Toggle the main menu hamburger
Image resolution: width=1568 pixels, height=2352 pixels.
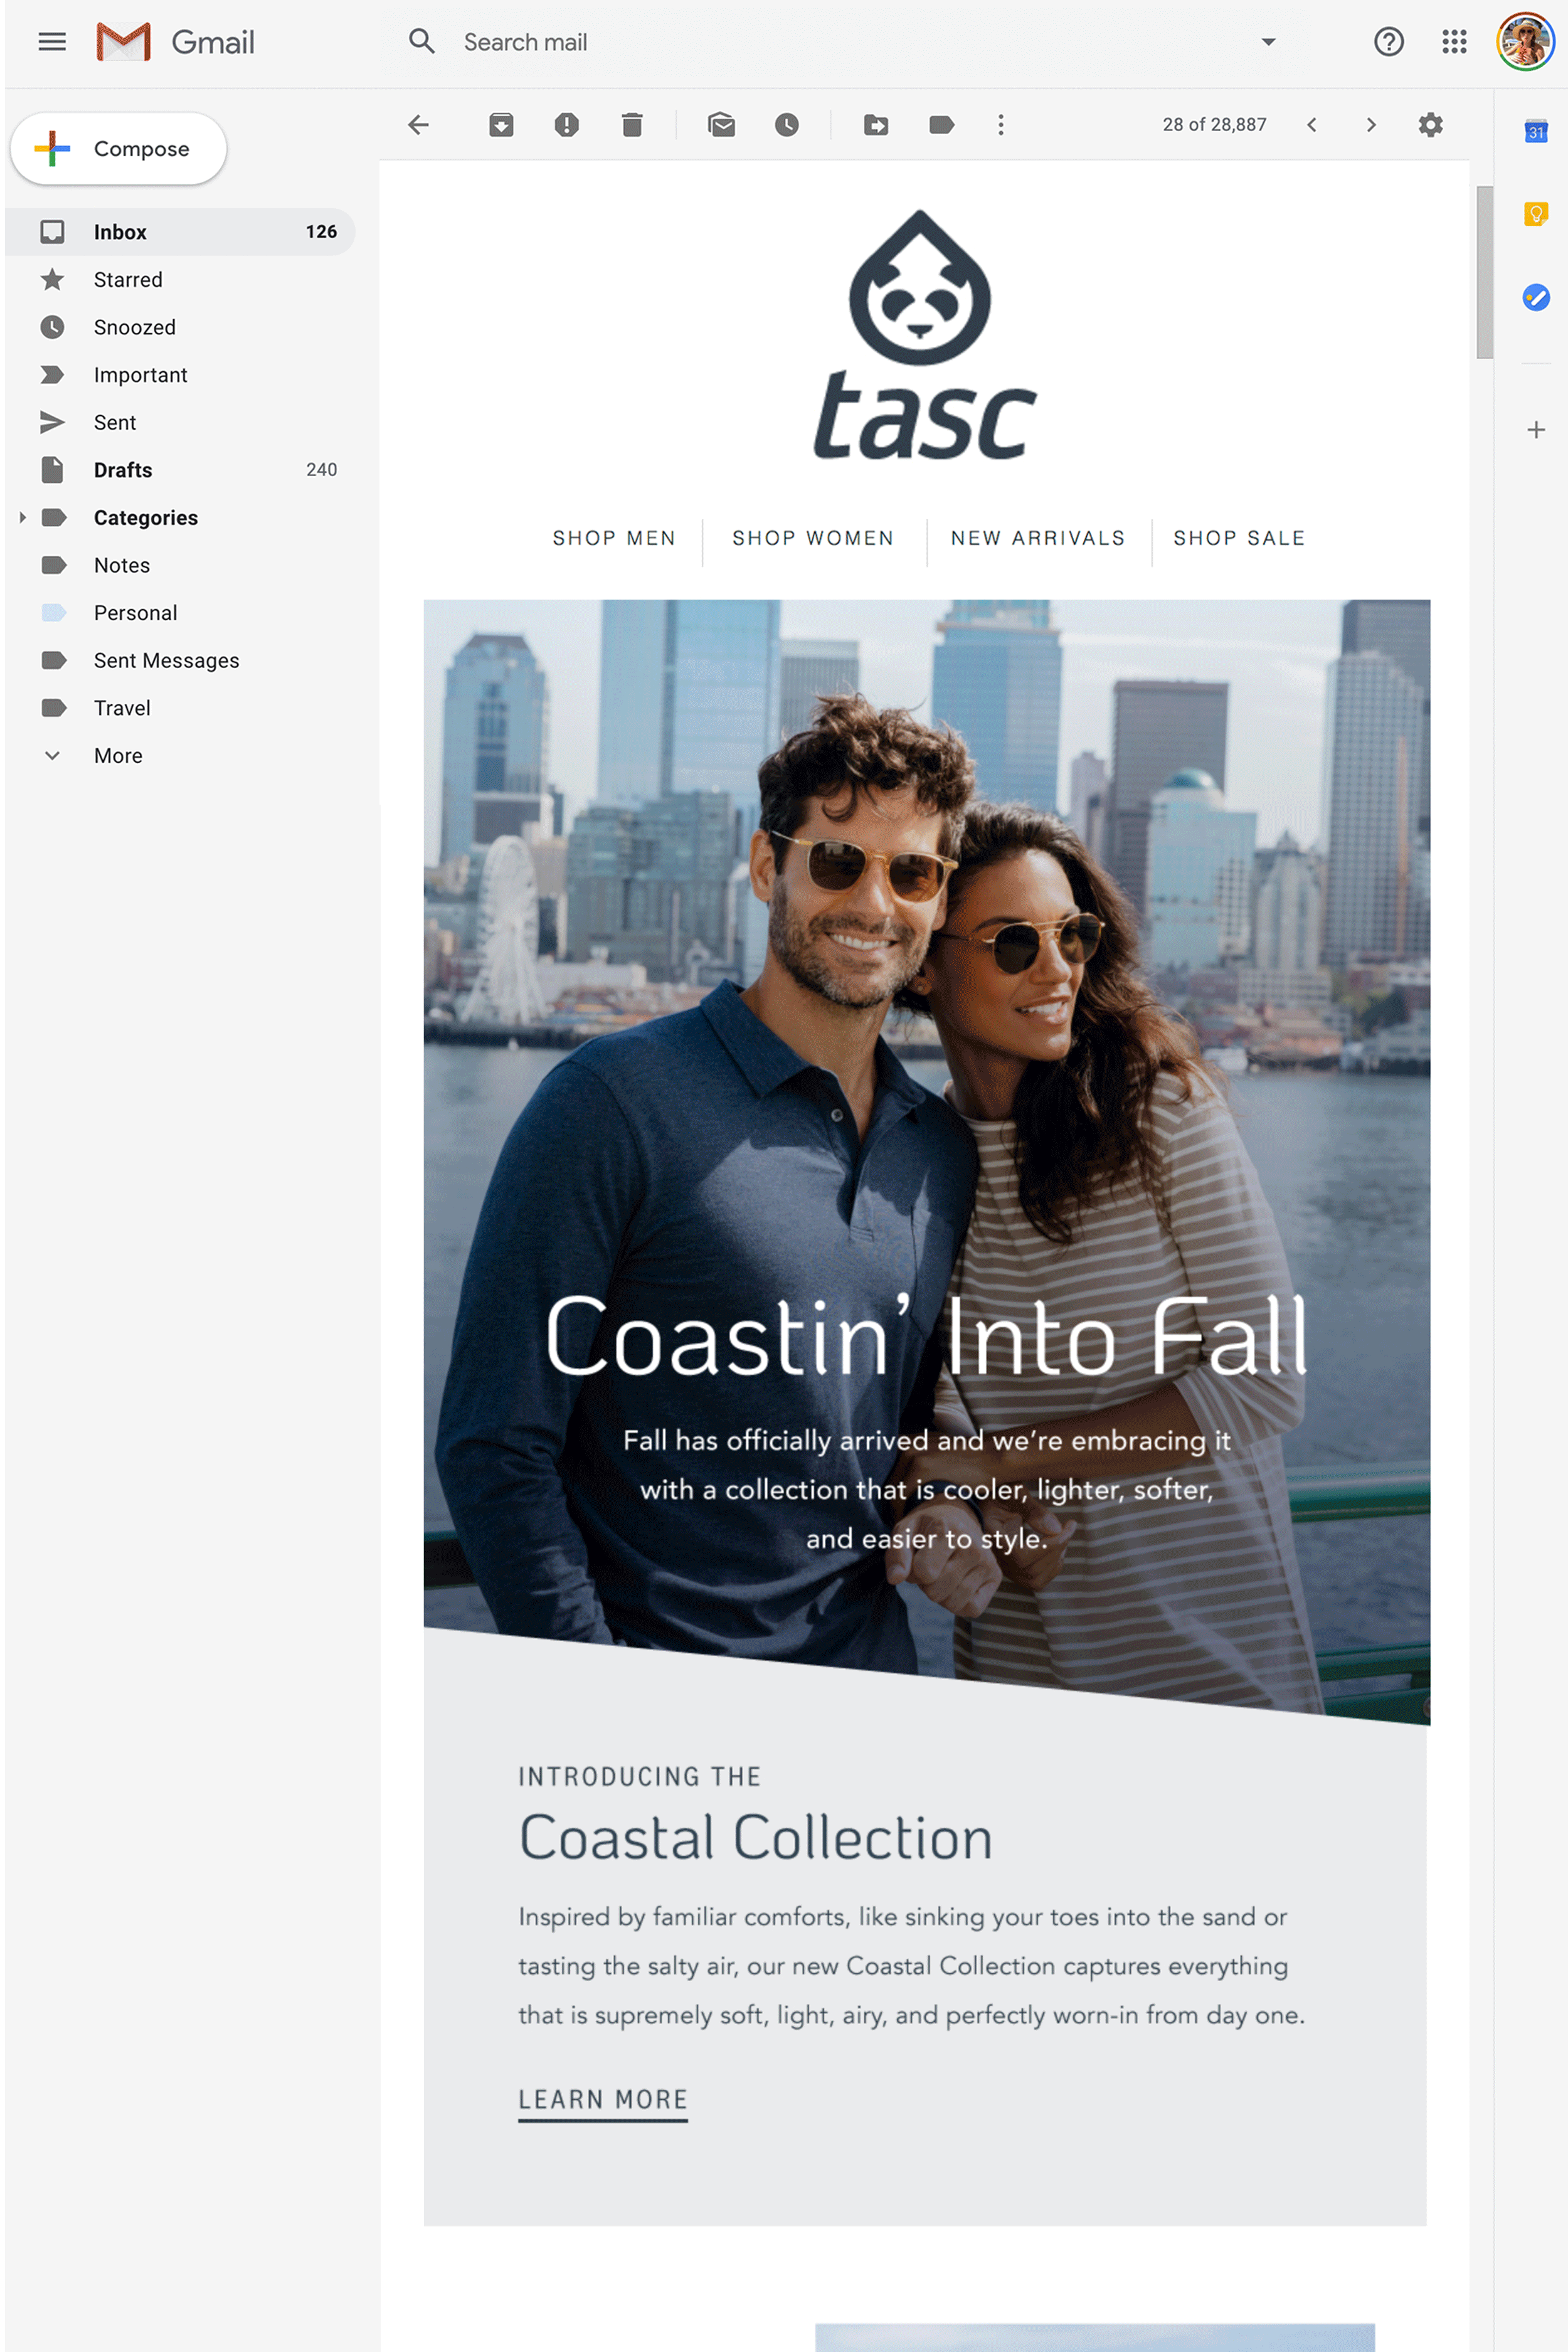(x=52, y=42)
